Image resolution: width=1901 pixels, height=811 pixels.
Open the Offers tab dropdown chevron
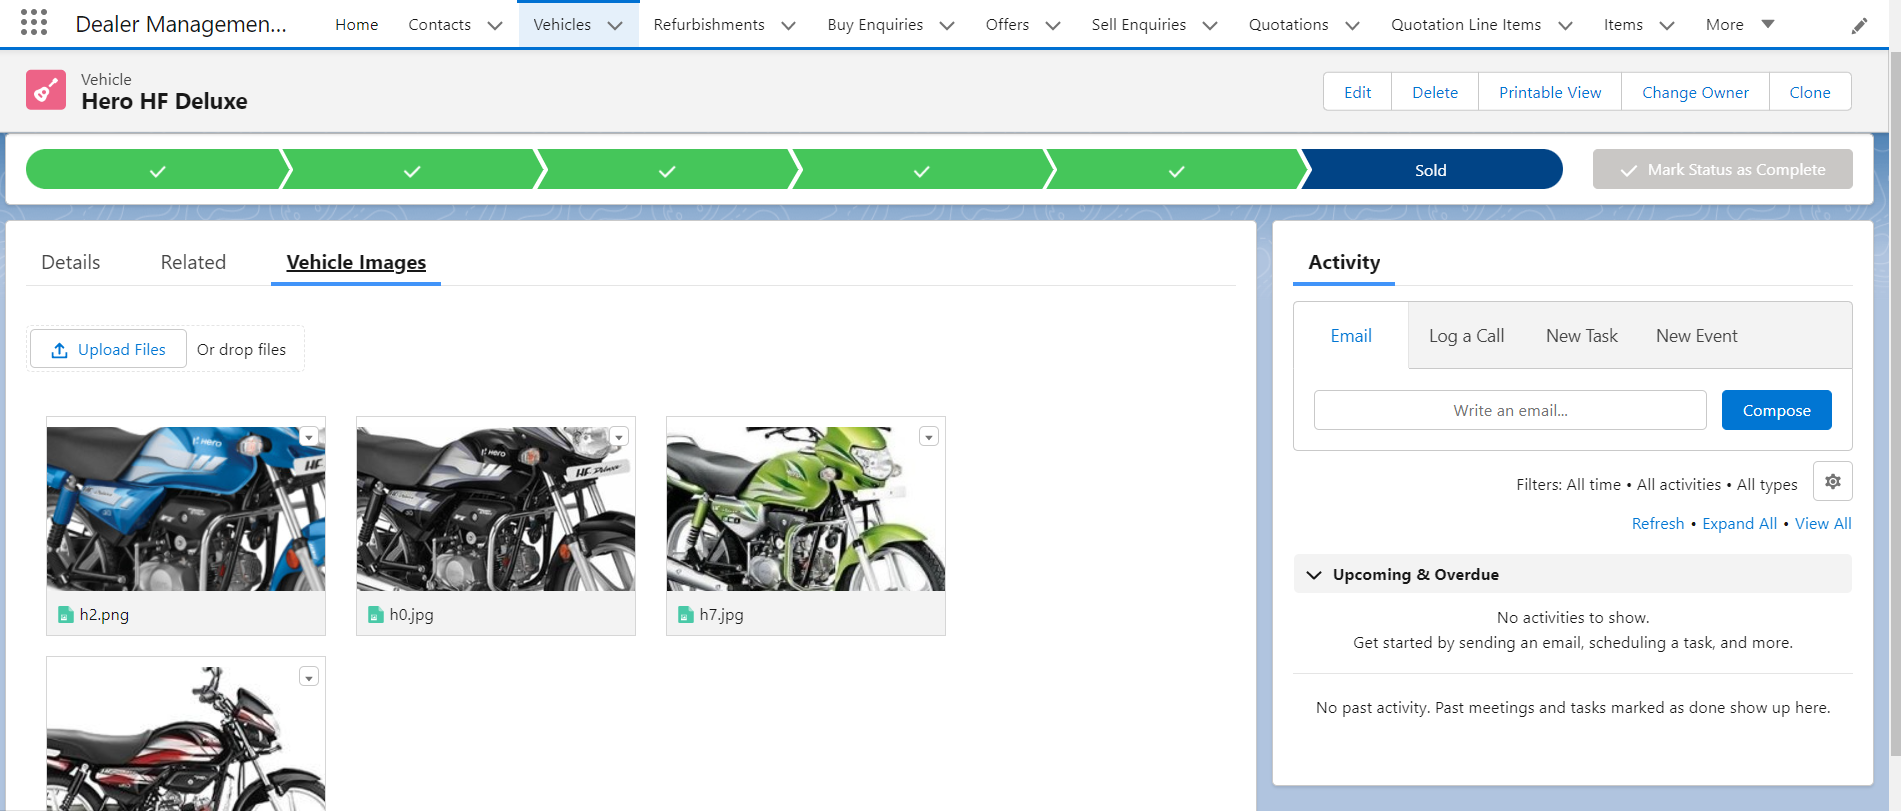tap(1053, 25)
